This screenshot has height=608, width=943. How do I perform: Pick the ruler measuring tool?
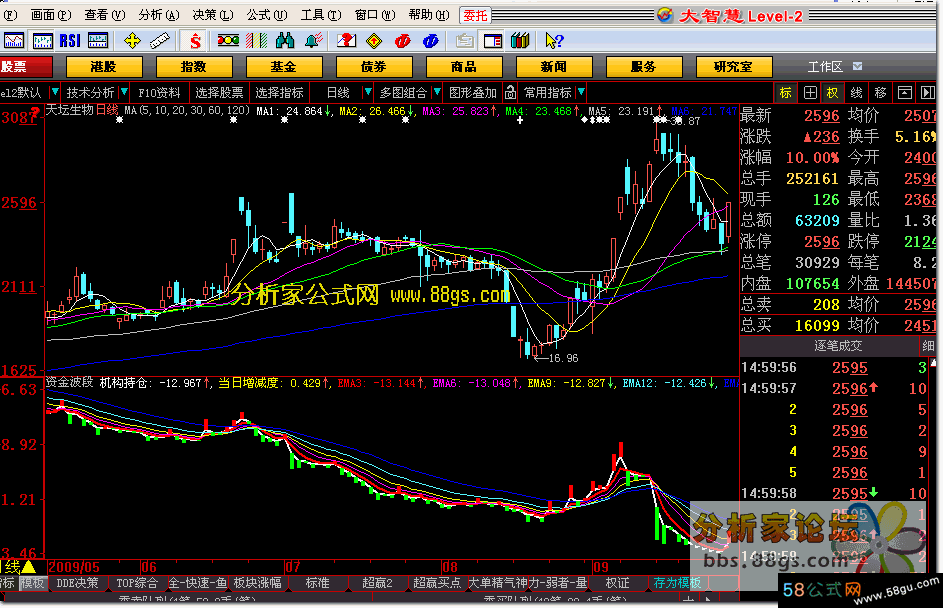[x=159, y=40]
